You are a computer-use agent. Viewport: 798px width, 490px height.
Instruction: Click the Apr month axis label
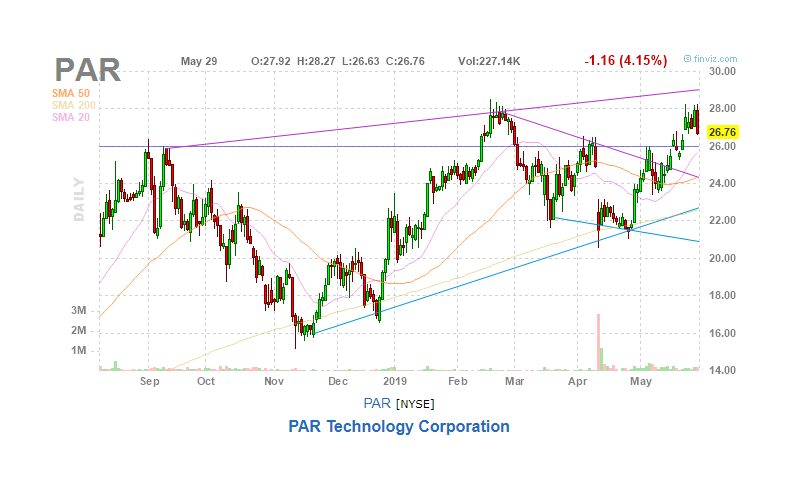(578, 381)
